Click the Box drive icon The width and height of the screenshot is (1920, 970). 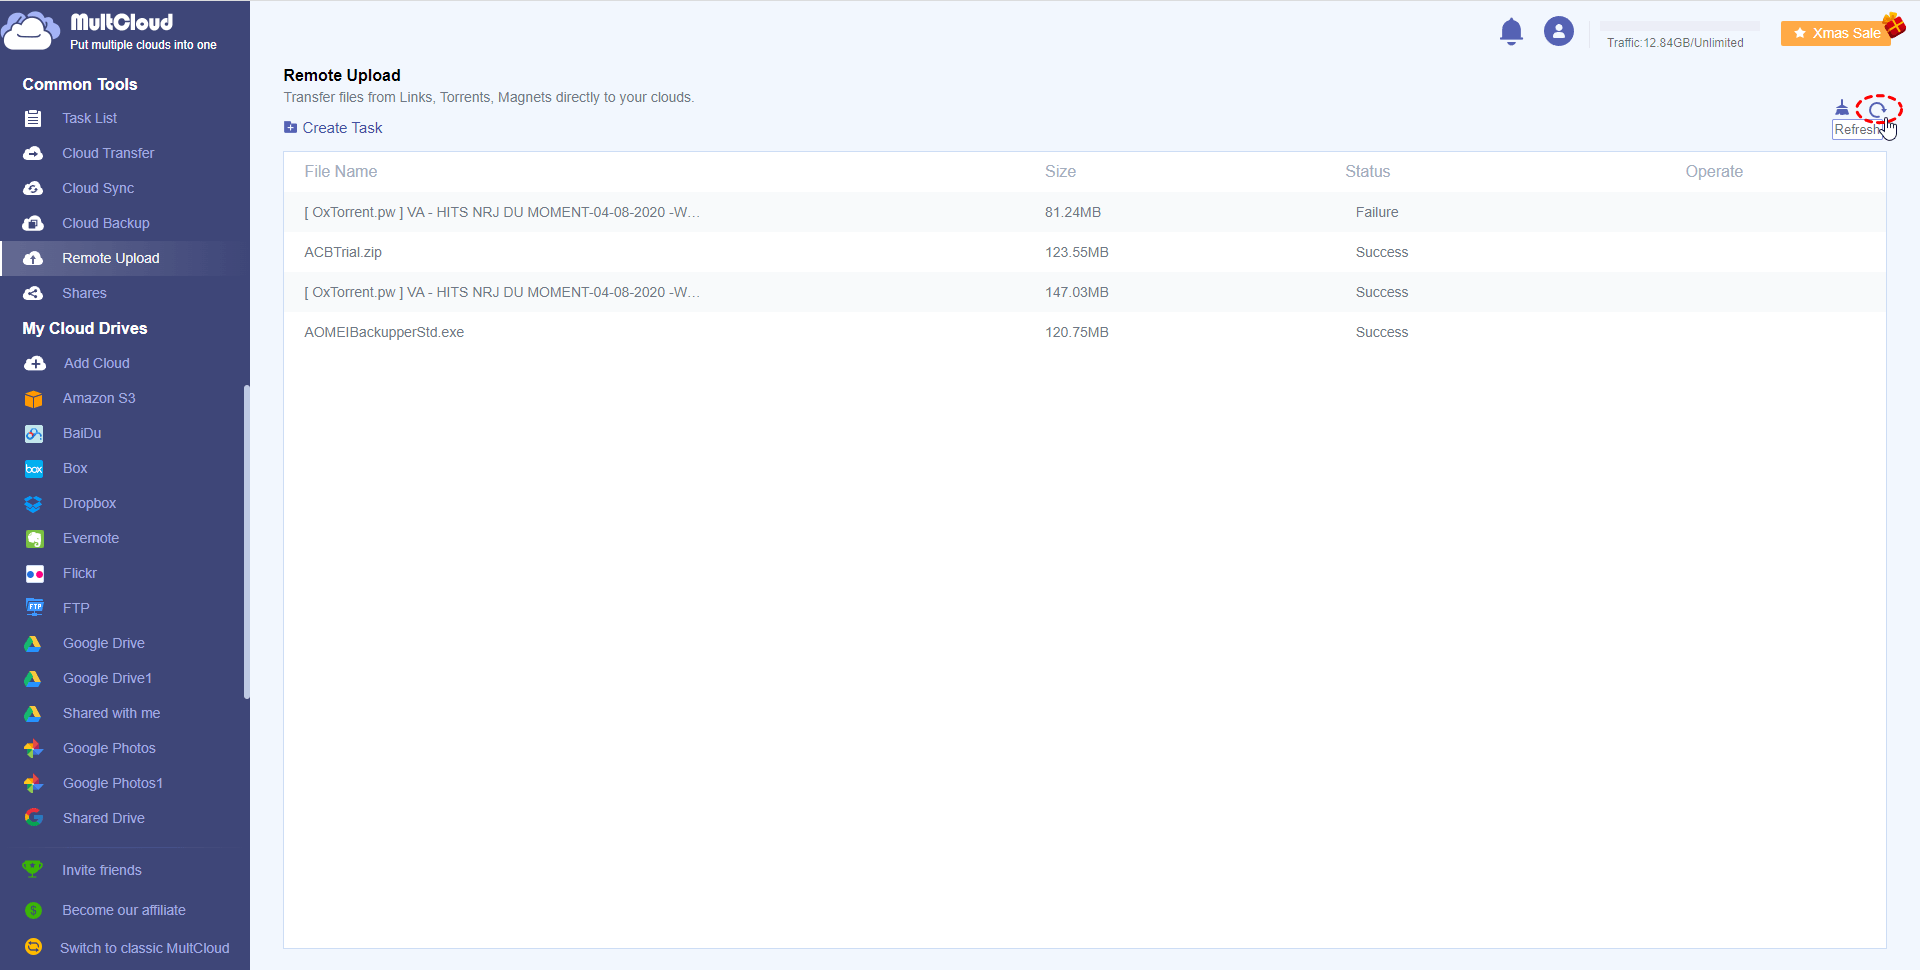[34, 468]
